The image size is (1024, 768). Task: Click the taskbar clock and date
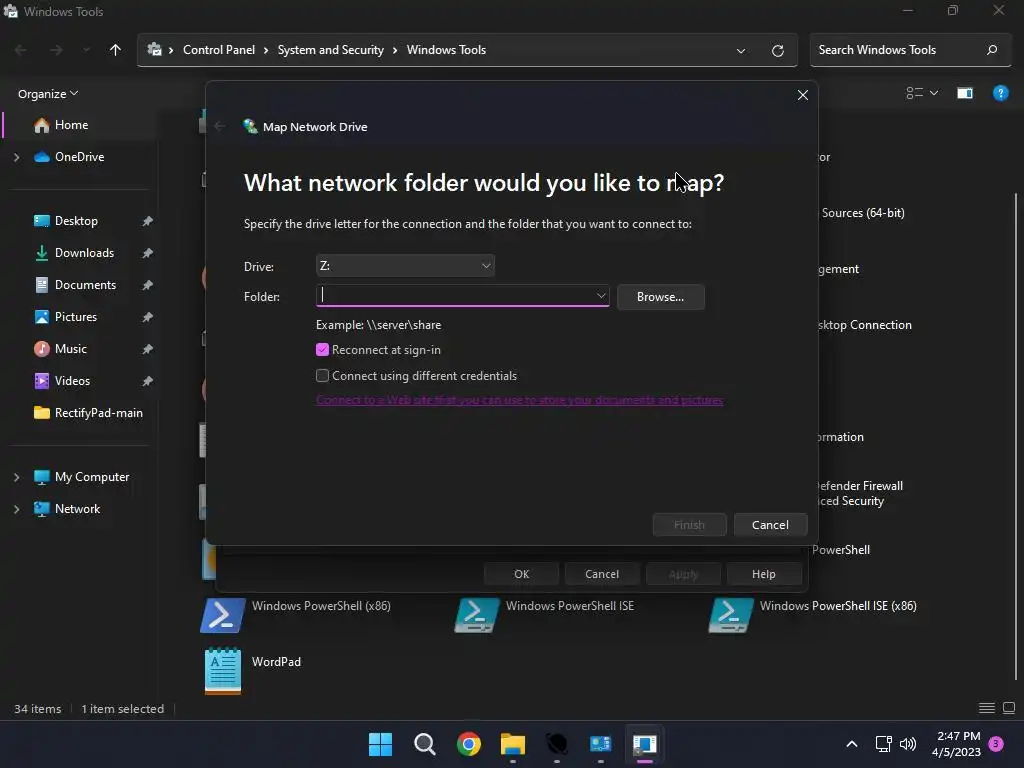[x=957, y=744]
